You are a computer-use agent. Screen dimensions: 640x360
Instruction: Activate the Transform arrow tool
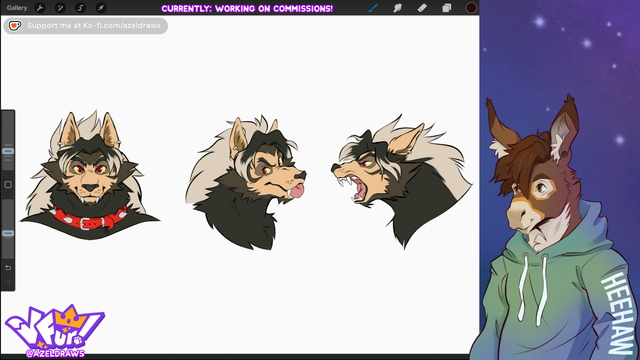(100, 8)
